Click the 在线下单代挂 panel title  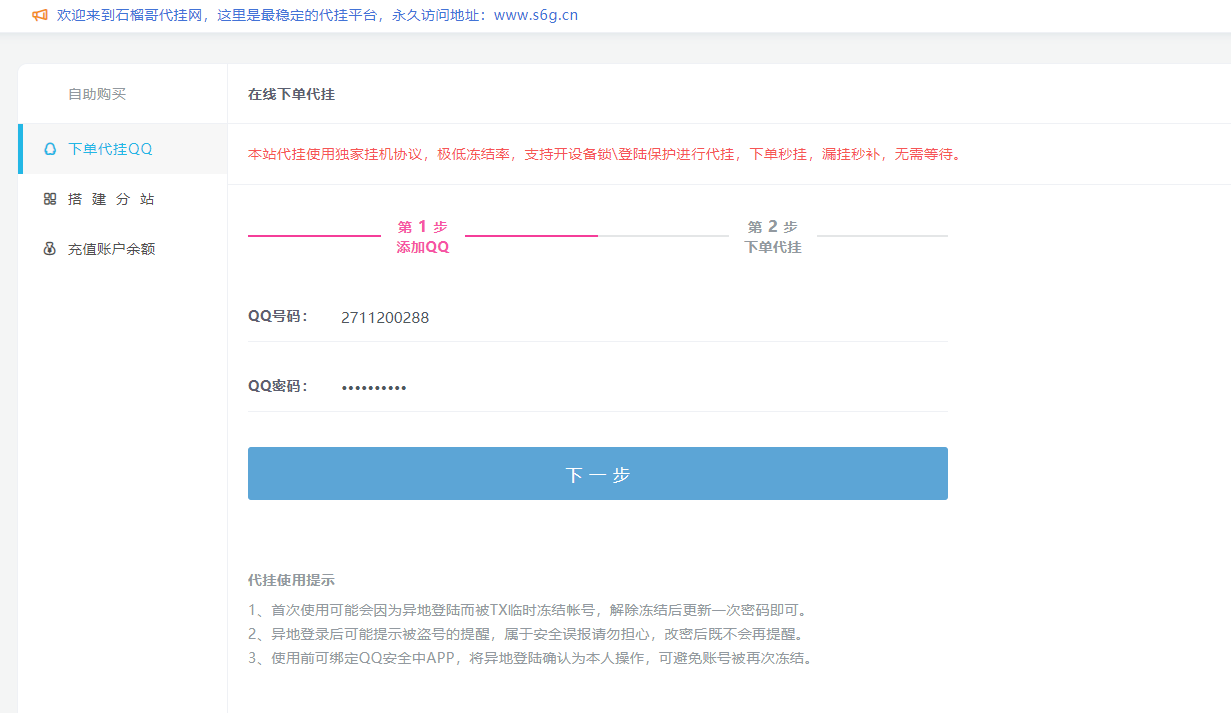pos(291,94)
